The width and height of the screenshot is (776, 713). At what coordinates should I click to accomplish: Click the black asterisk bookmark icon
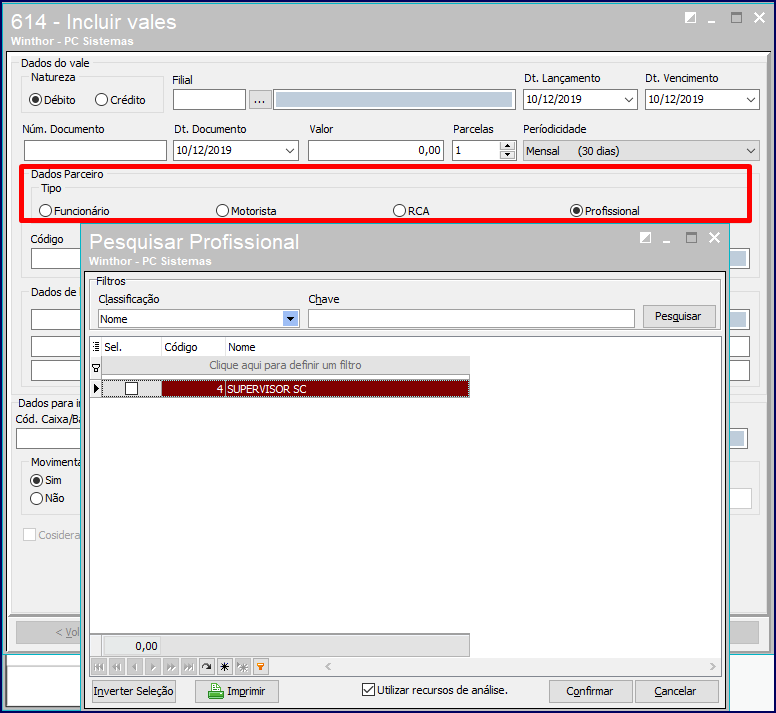(x=225, y=667)
